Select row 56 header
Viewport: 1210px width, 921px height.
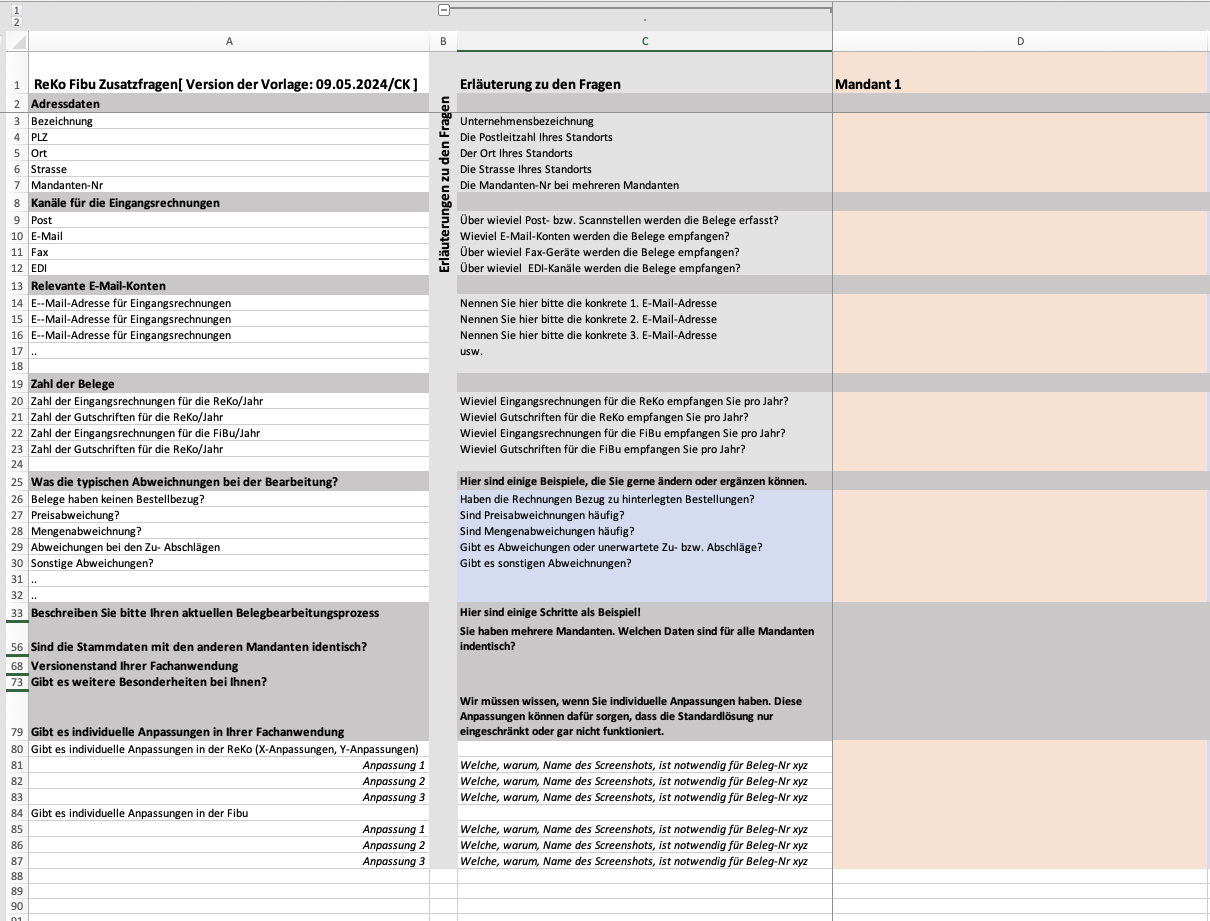coord(15,647)
